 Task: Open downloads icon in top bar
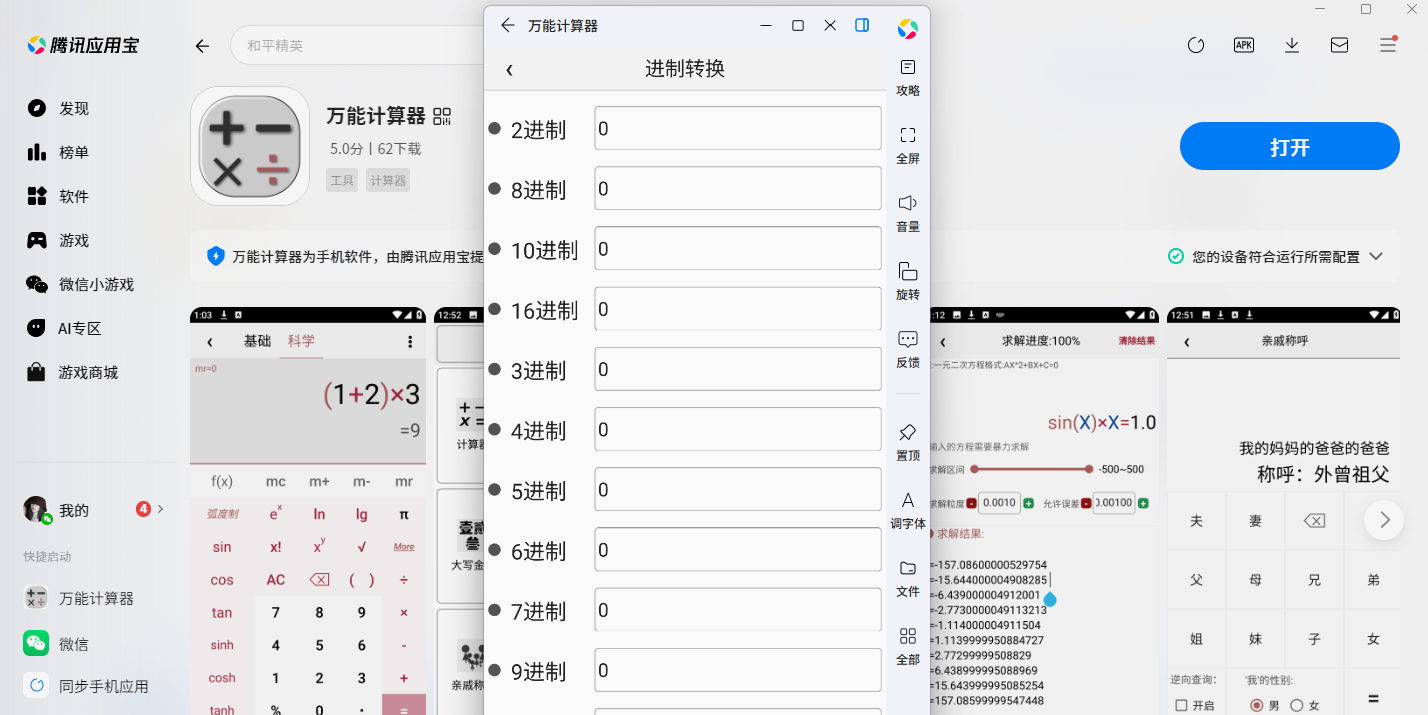1292,45
